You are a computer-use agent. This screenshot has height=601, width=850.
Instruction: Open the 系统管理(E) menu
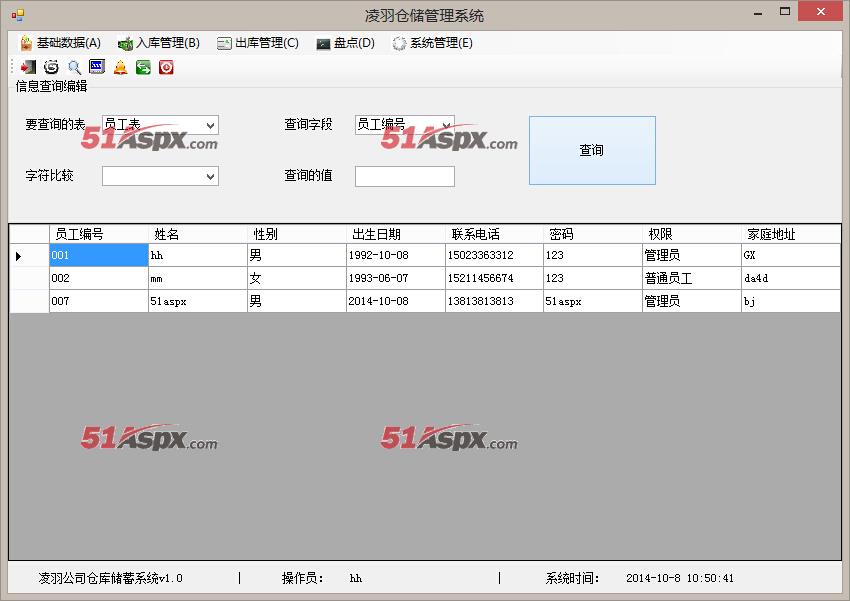pos(432,43)
